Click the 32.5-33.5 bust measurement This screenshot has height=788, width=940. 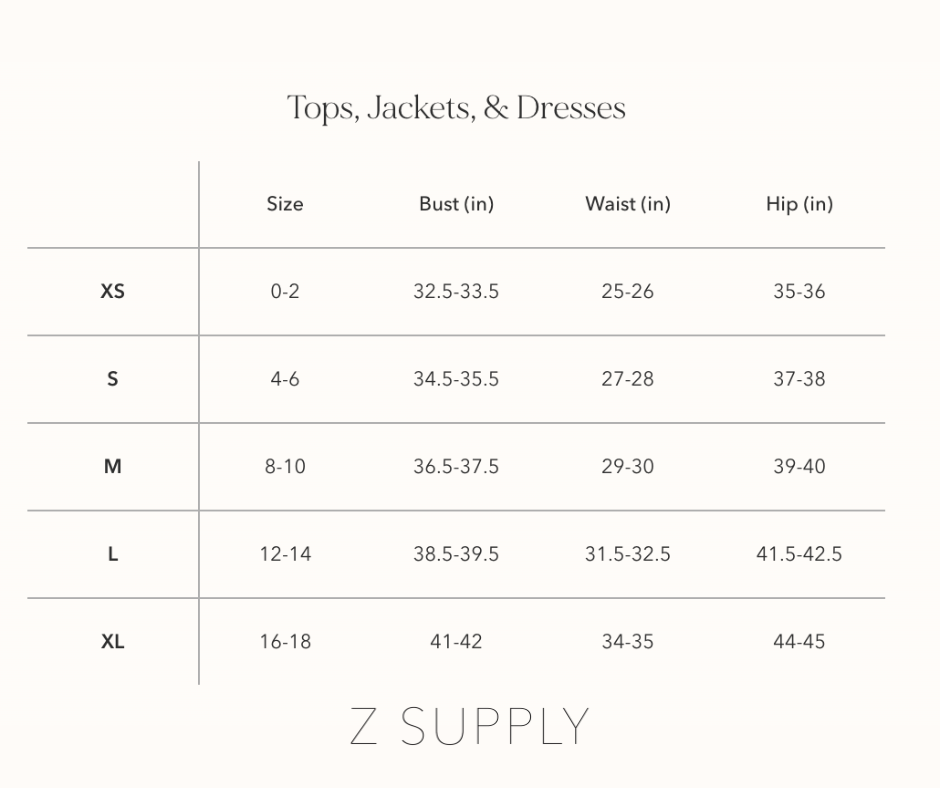pyautogui.click(x=456, y=292)
